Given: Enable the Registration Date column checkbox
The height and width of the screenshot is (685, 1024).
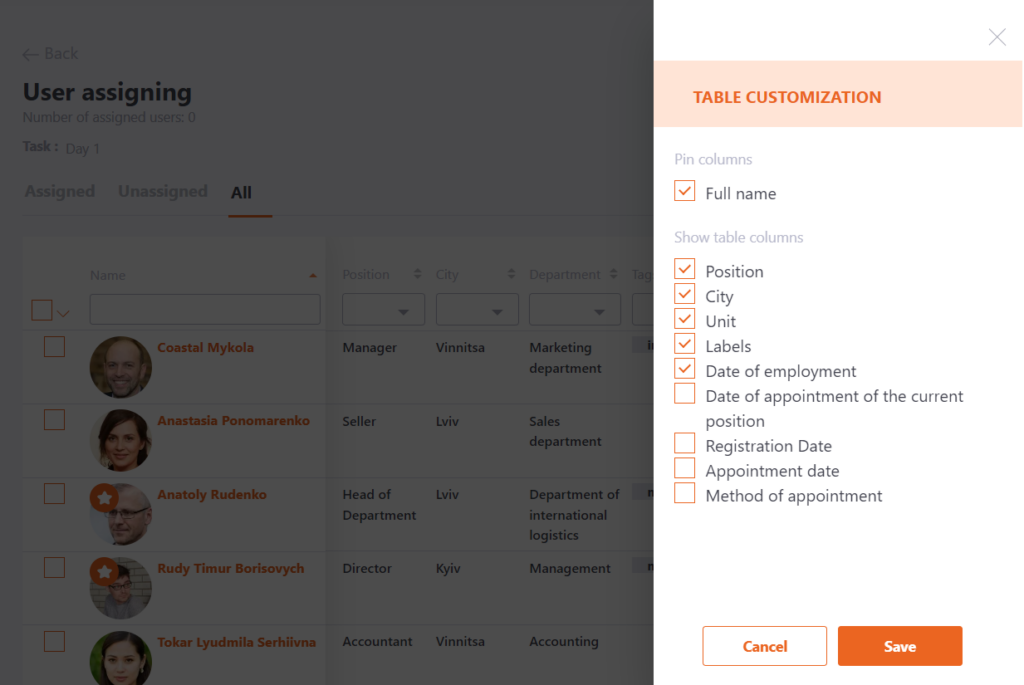Looking at the screenshot, I should pos(684,445).
